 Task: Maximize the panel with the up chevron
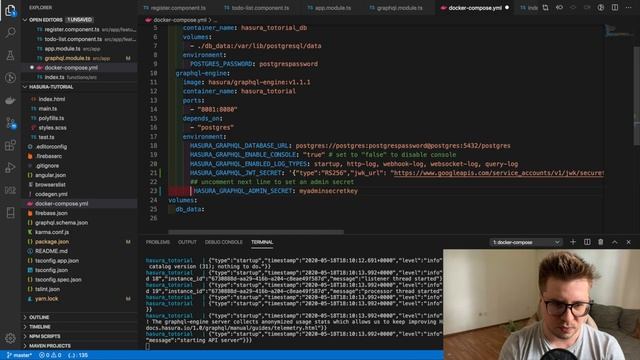click(x=615, y=242)
